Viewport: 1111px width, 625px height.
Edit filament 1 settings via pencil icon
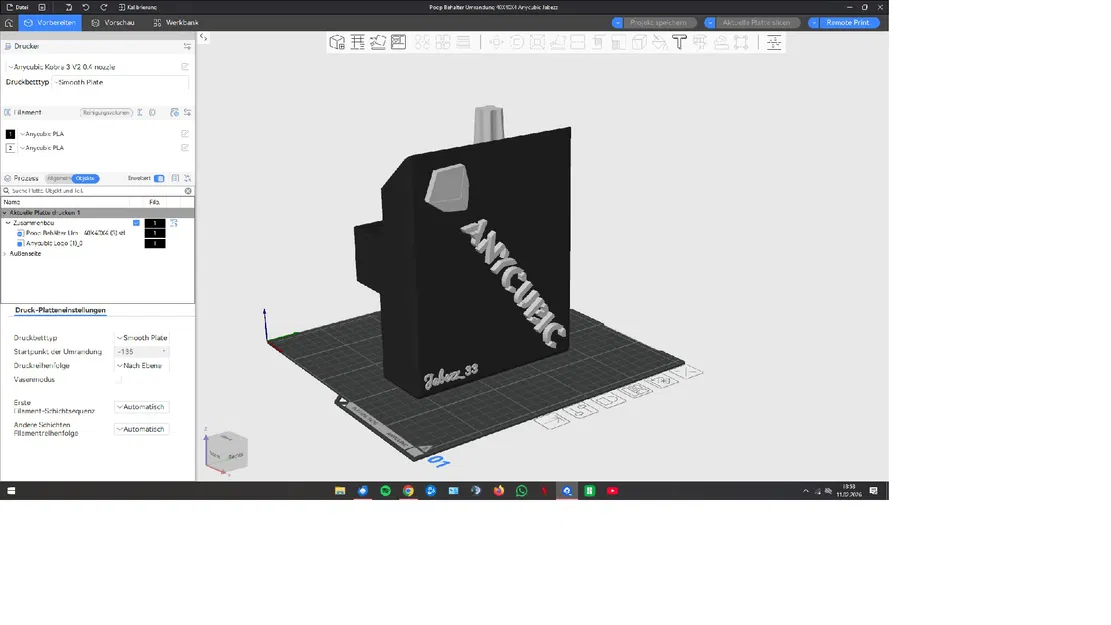185,133
